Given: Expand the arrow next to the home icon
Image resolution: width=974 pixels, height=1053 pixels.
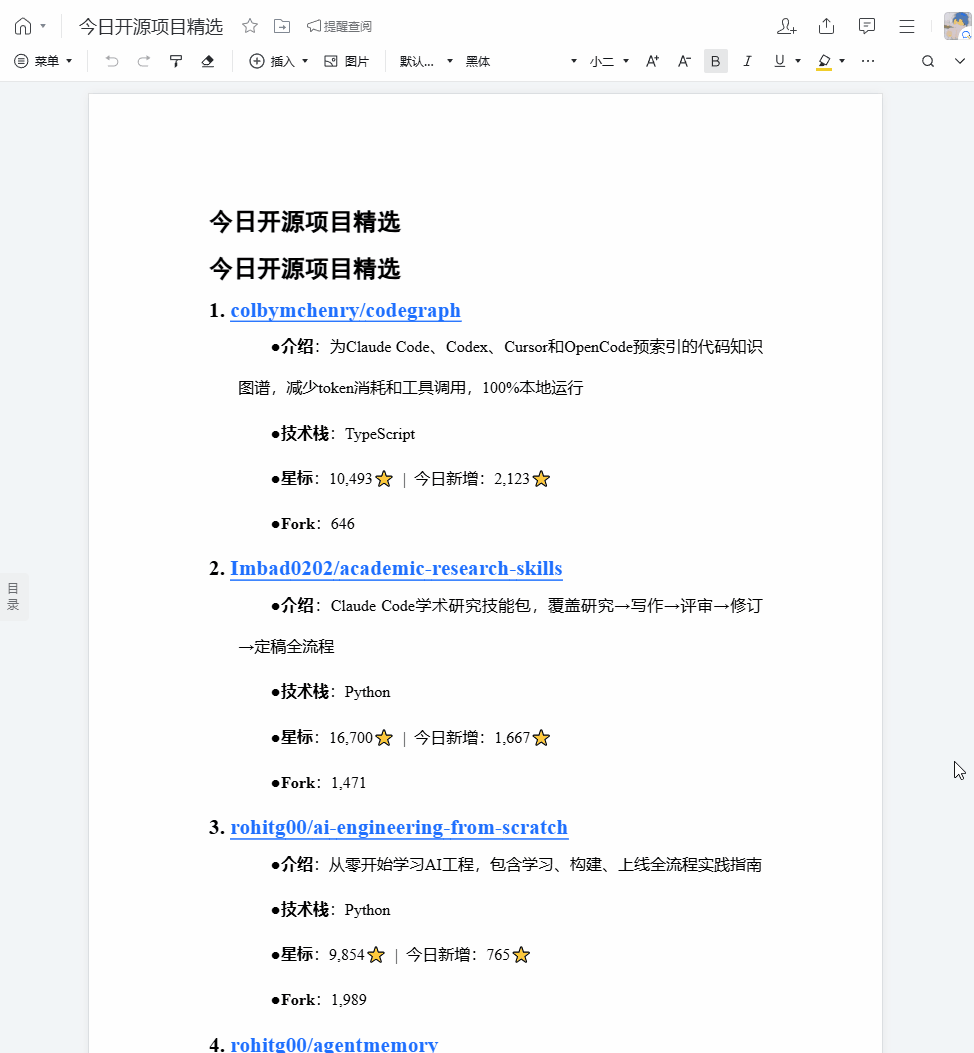Looking at the screenshot, I should (x=43, y=26).
